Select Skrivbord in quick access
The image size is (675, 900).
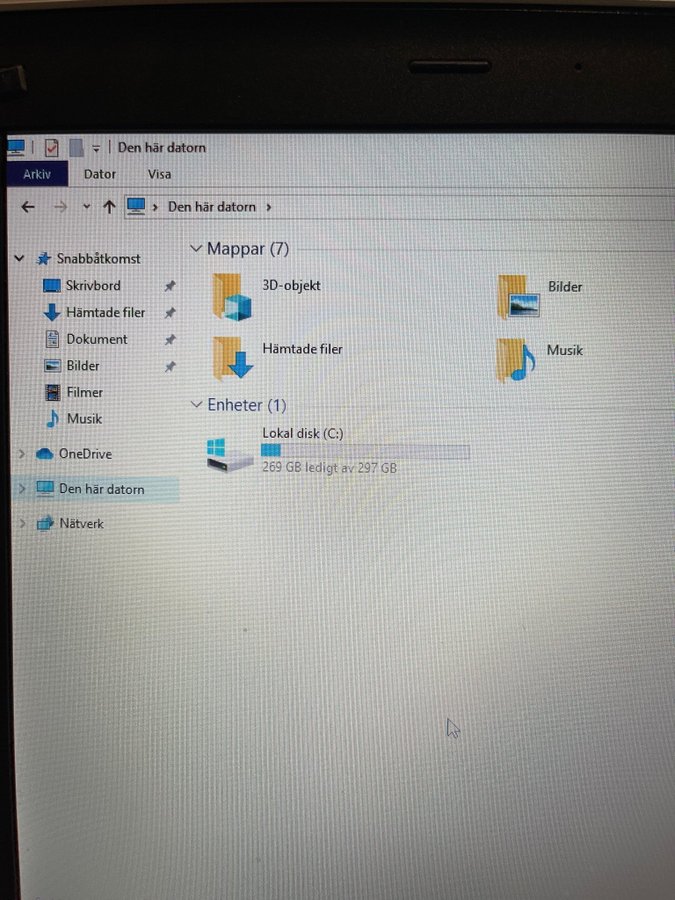pyautogui.click(x=92, y=286)
